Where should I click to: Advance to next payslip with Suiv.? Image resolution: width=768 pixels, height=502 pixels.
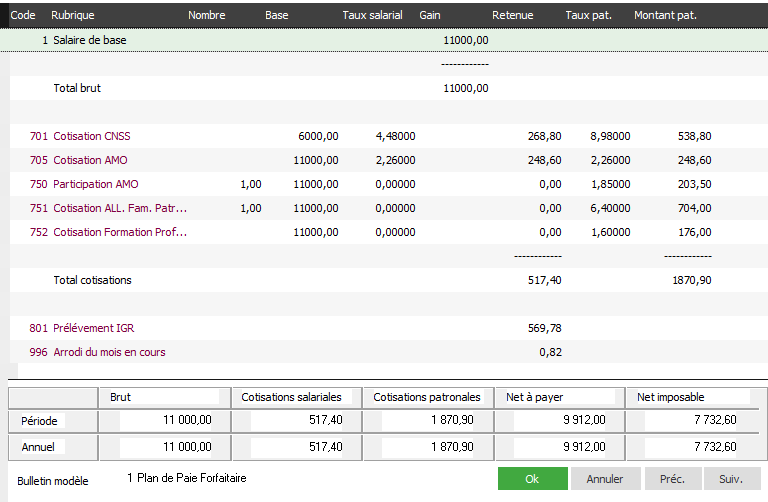(x=731, y=479)
